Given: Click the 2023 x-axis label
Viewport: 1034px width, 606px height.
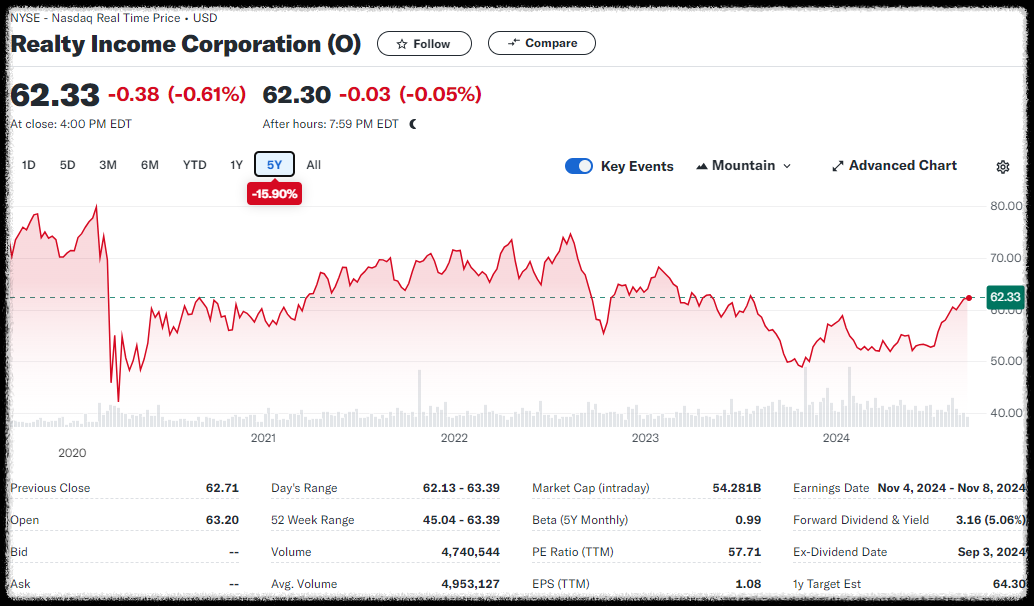Looking at the screenshot, I should click(645, 438).
